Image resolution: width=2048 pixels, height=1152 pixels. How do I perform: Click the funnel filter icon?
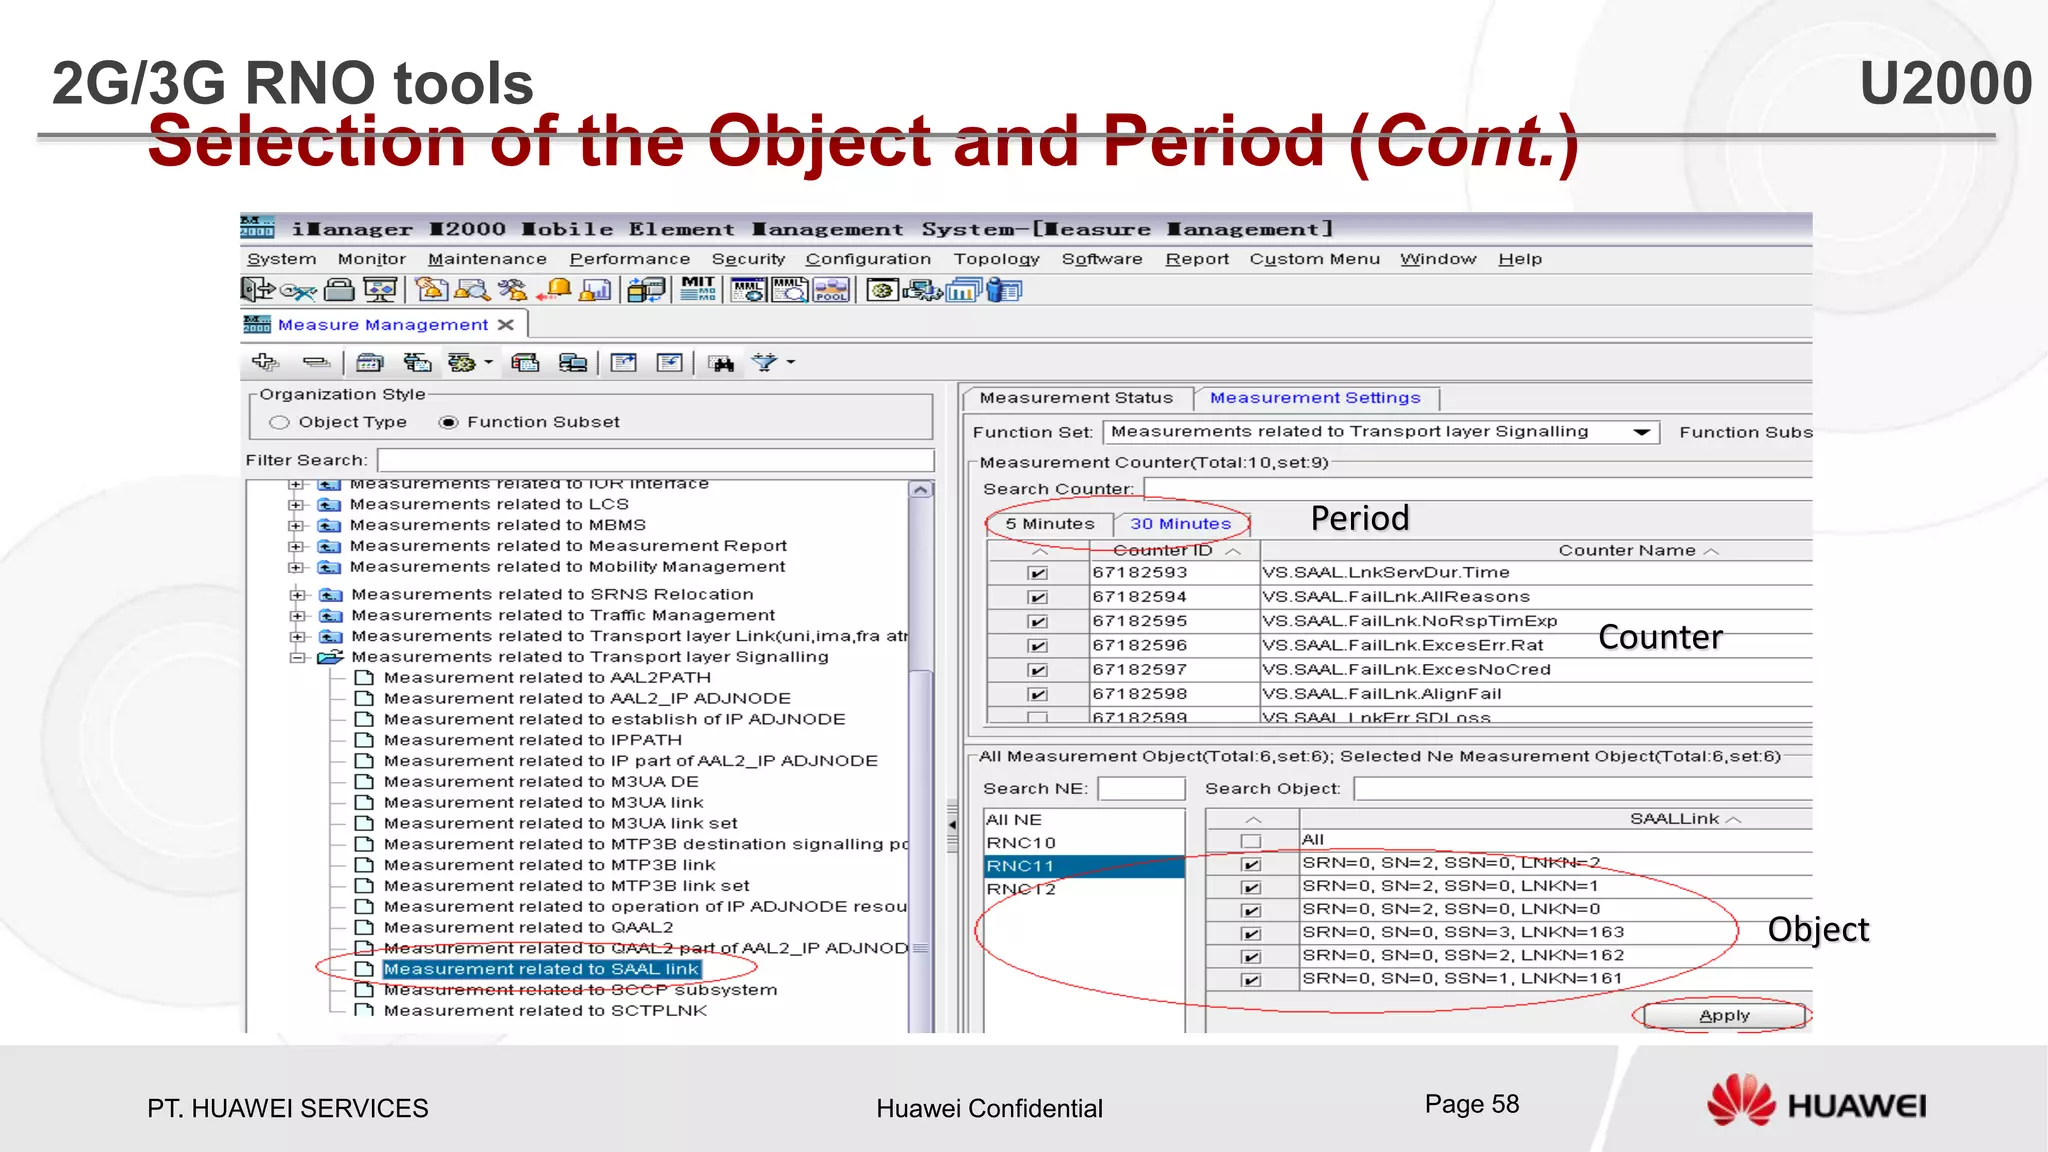click(x=764, y=362)
